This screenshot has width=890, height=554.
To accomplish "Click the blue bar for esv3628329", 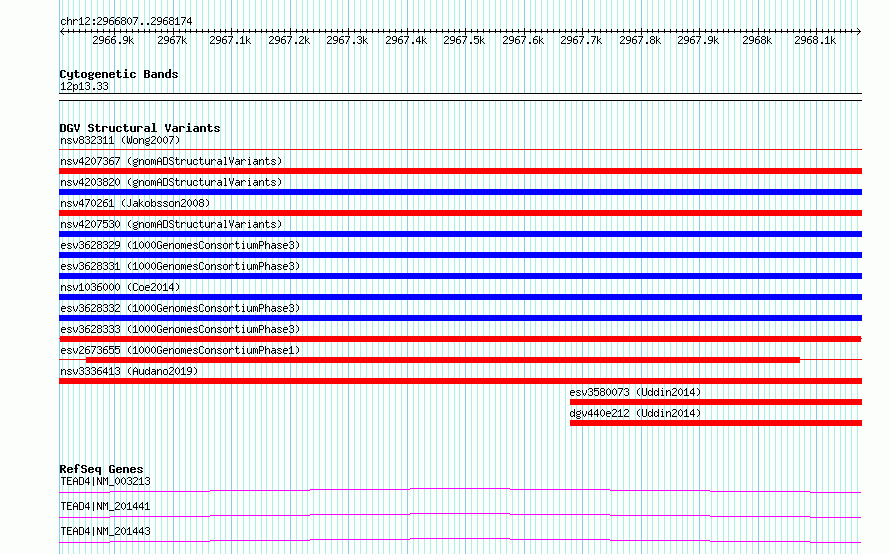I will pyautogui.click(x=460, y=255).
